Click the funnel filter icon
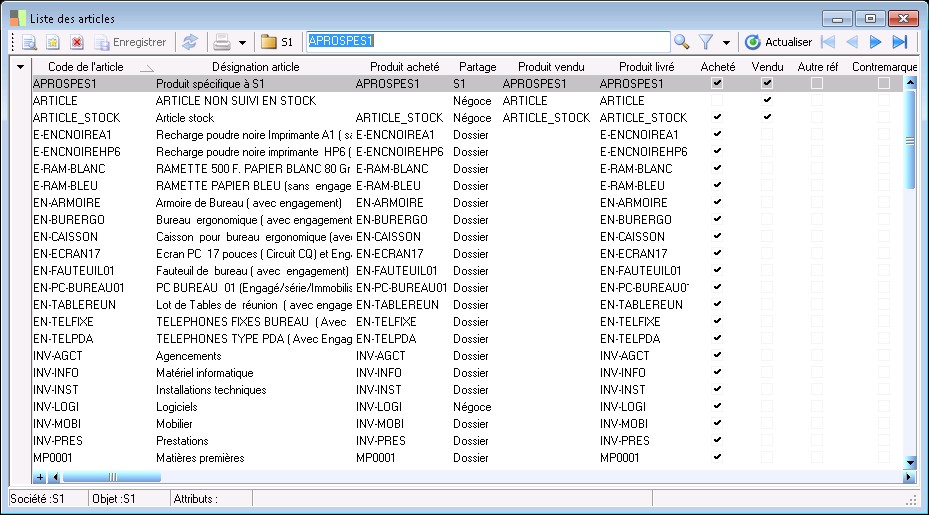 [x=706, y=42]
